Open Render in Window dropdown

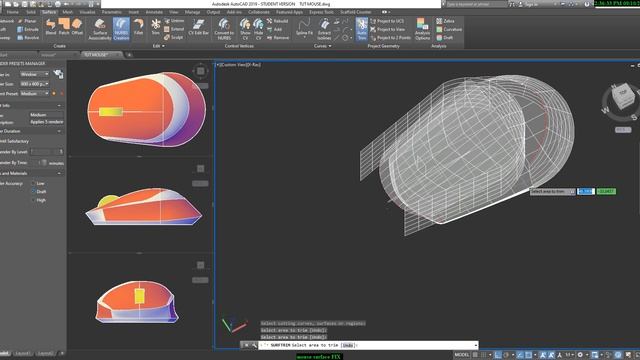pyautogui.click(x=35, y=74)
